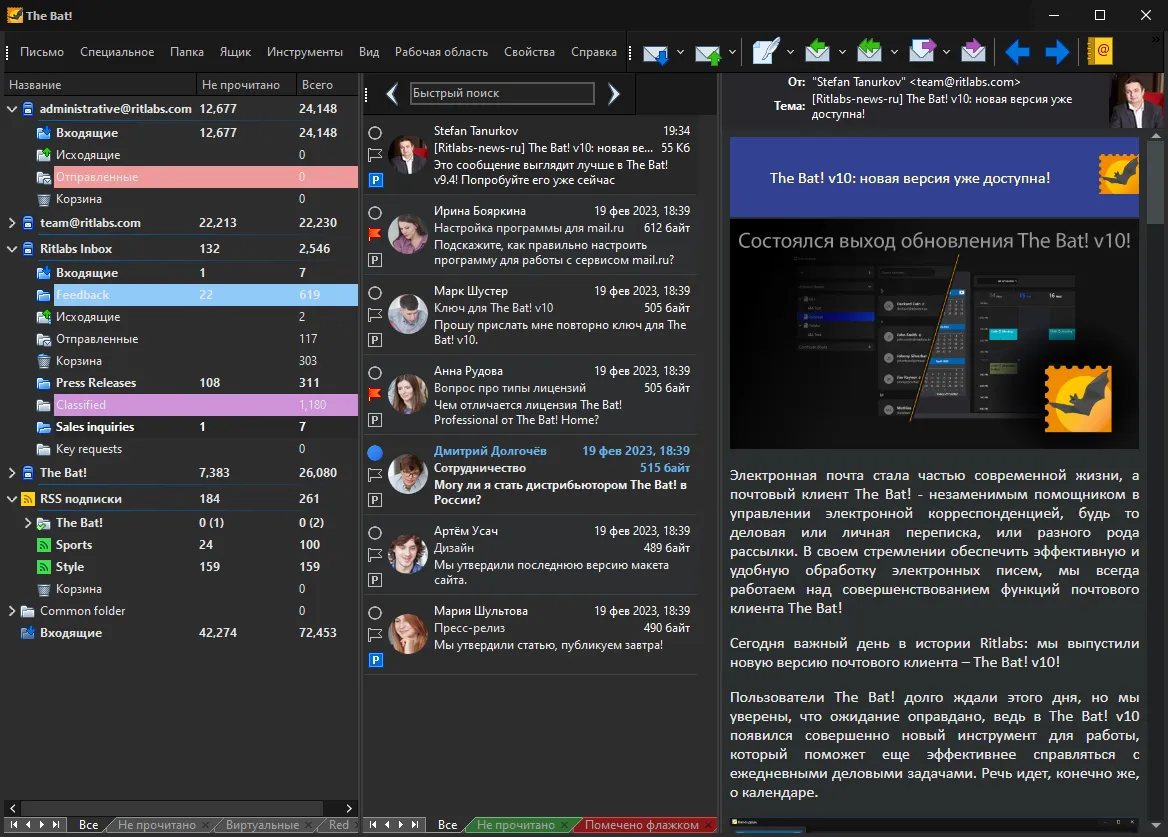Open the Письмо menu
1168x837 pixels.
(42, 52)
